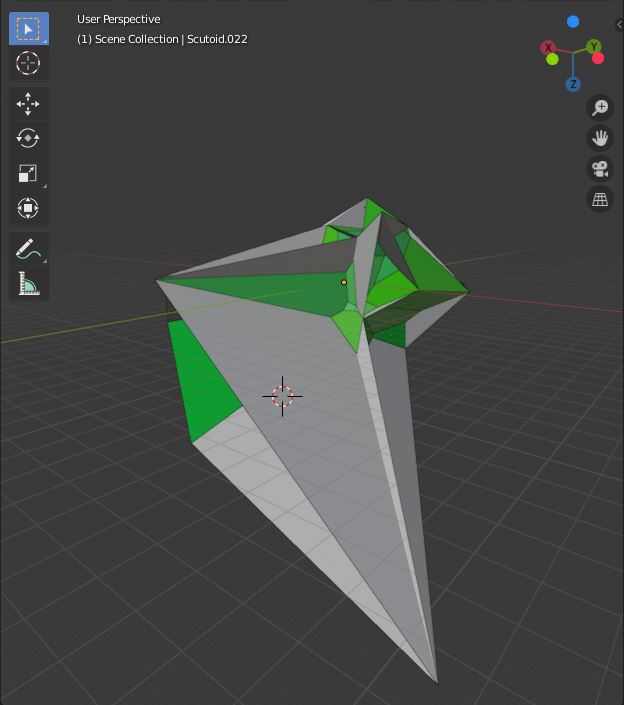This screenshot has height=705, width=624.
Task: Click the zoom magnifier viewport button
Action: 600,108
